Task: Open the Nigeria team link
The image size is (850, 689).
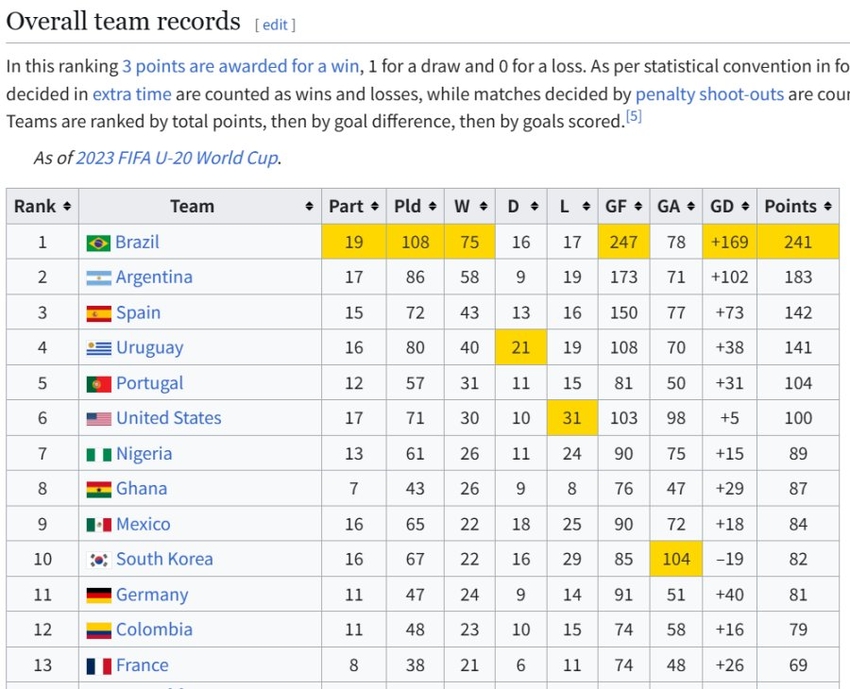Action: coord(144,454)
